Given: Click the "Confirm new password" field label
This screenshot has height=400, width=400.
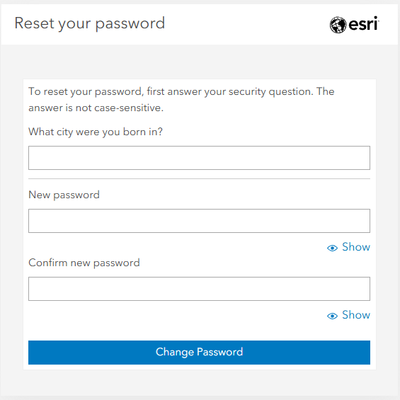Looking at the screenshot, I should coord(84,263).
